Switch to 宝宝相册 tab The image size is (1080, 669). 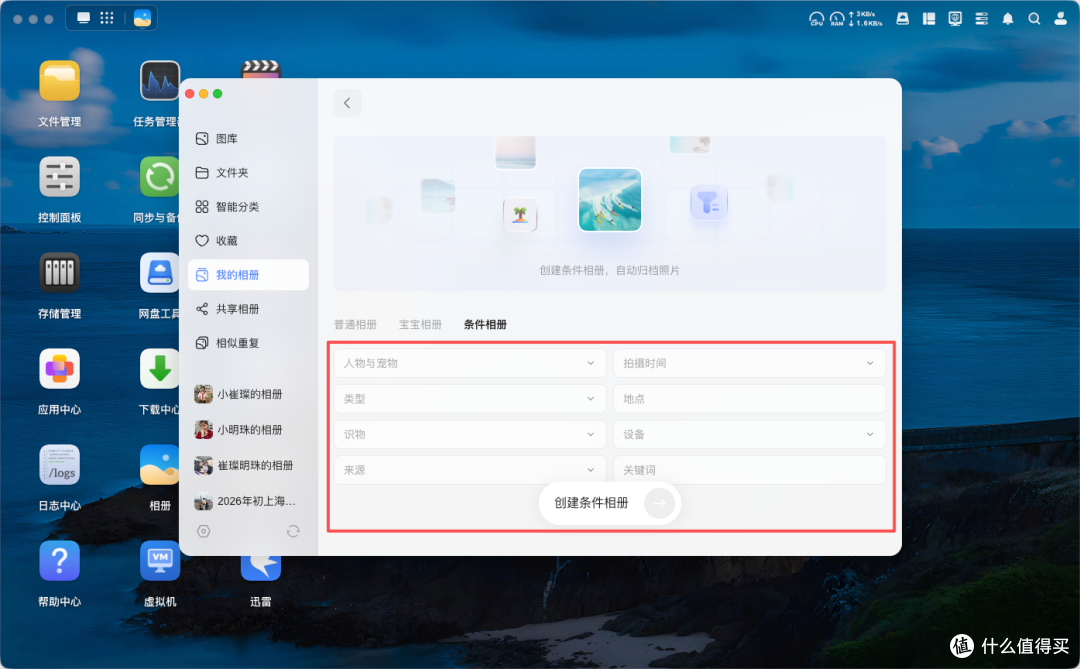[x=420, y=325]
